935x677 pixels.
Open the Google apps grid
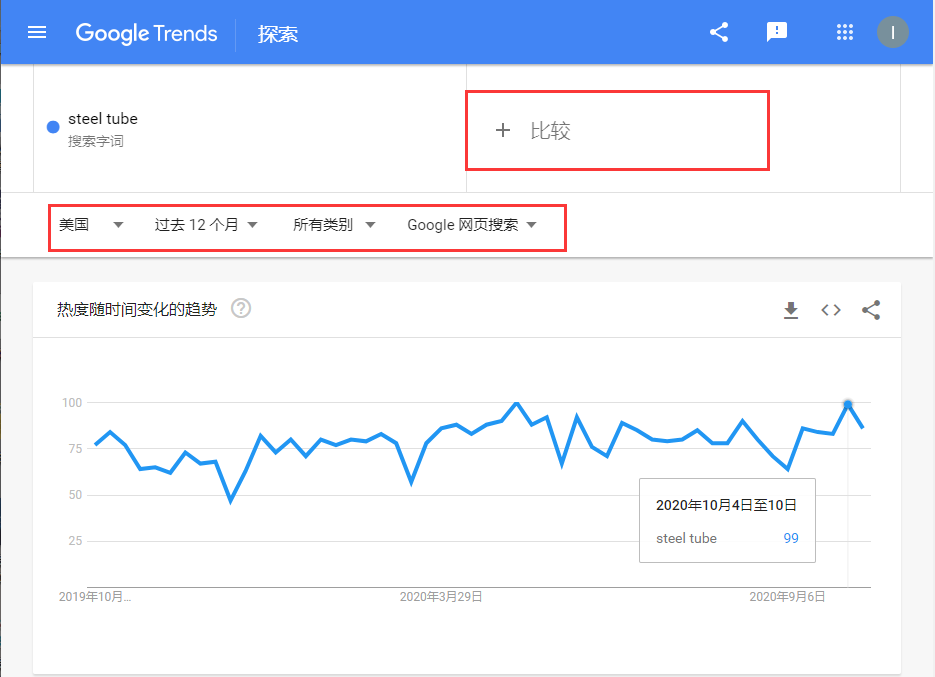[x=845, y=32]
